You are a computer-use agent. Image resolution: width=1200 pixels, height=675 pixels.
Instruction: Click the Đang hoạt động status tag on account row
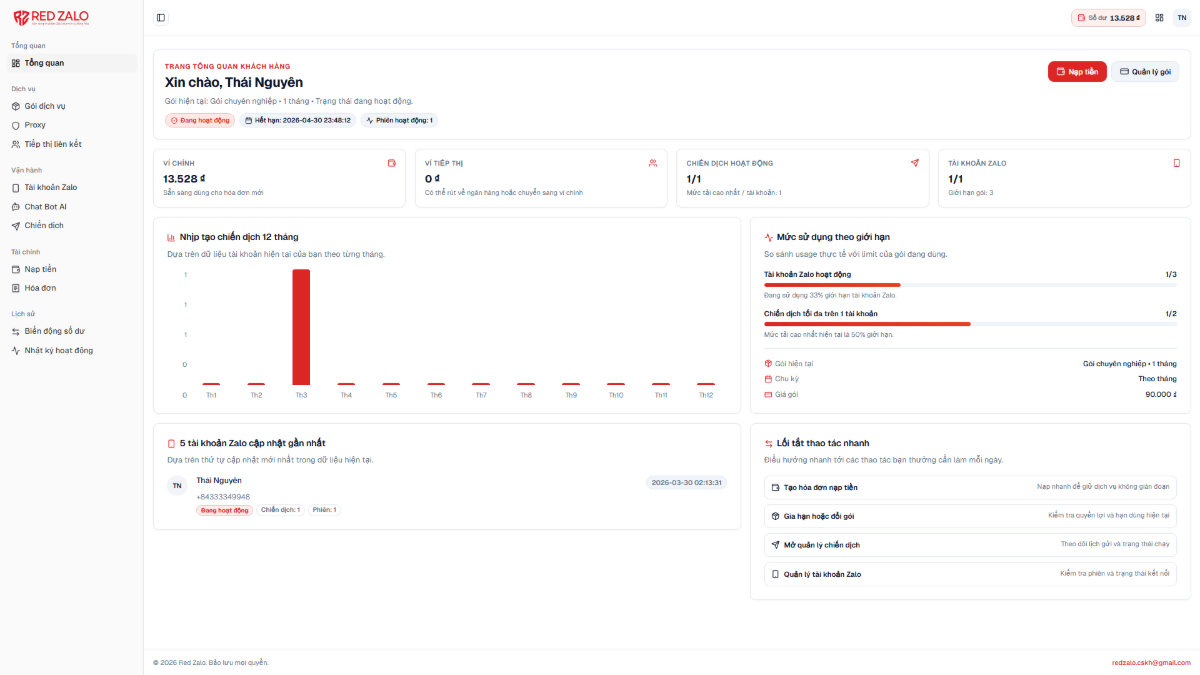(x=225, y=510)
